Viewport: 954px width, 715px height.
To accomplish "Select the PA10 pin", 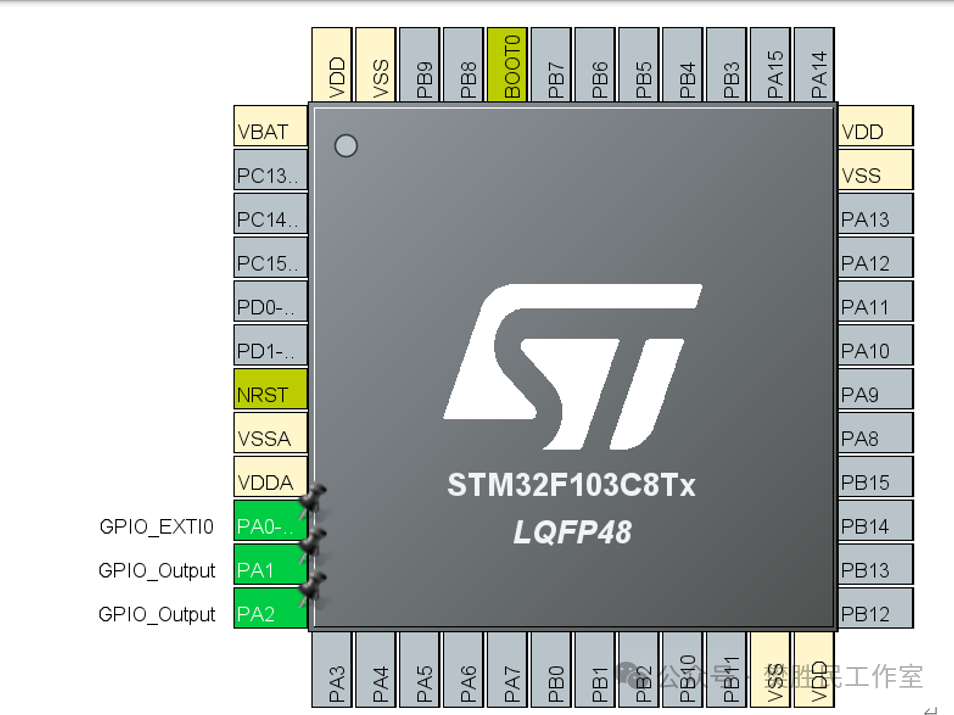I will coord(876,345).
